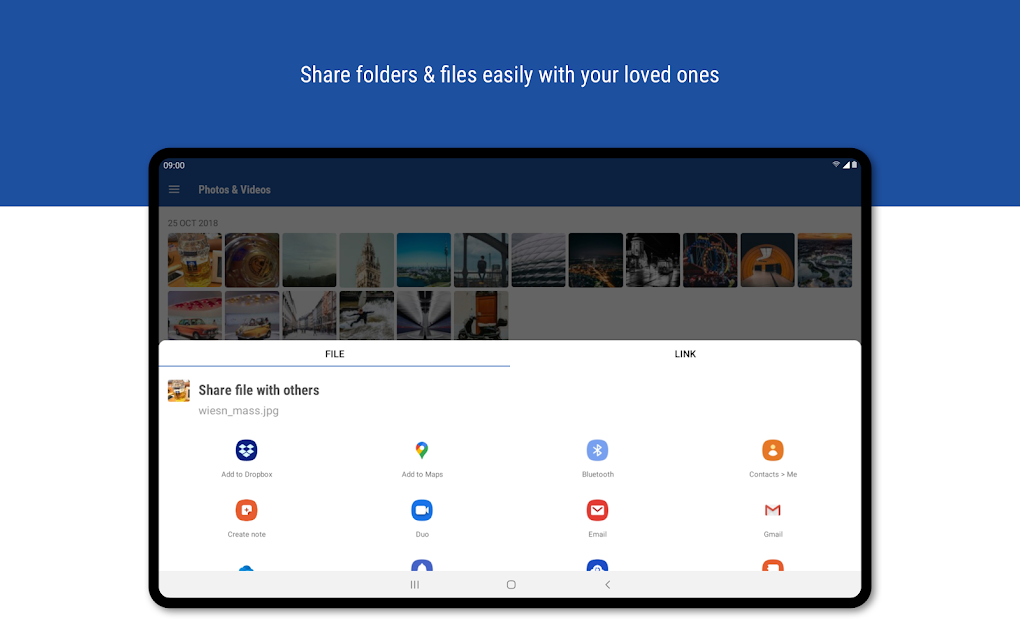Open the recent apps navigation button

tap(415, 584)
